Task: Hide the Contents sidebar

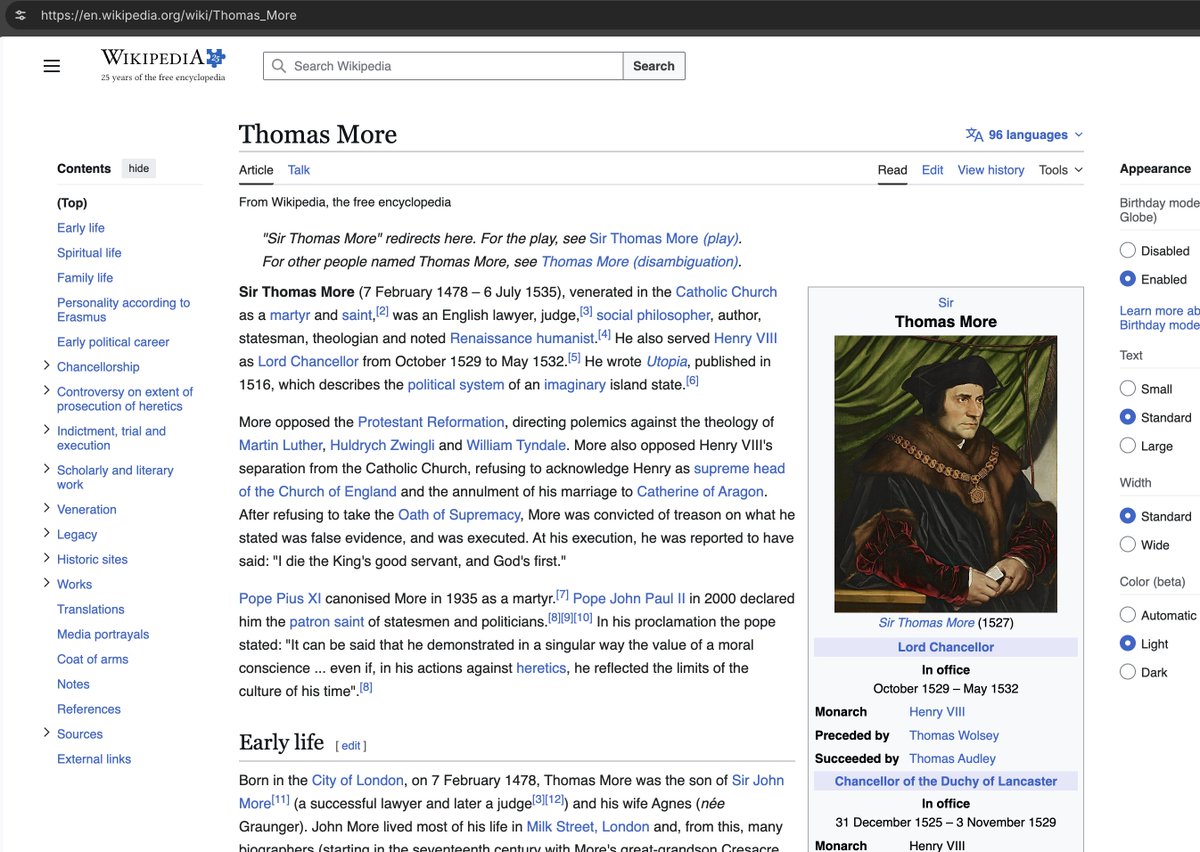Action: point(139,168)
